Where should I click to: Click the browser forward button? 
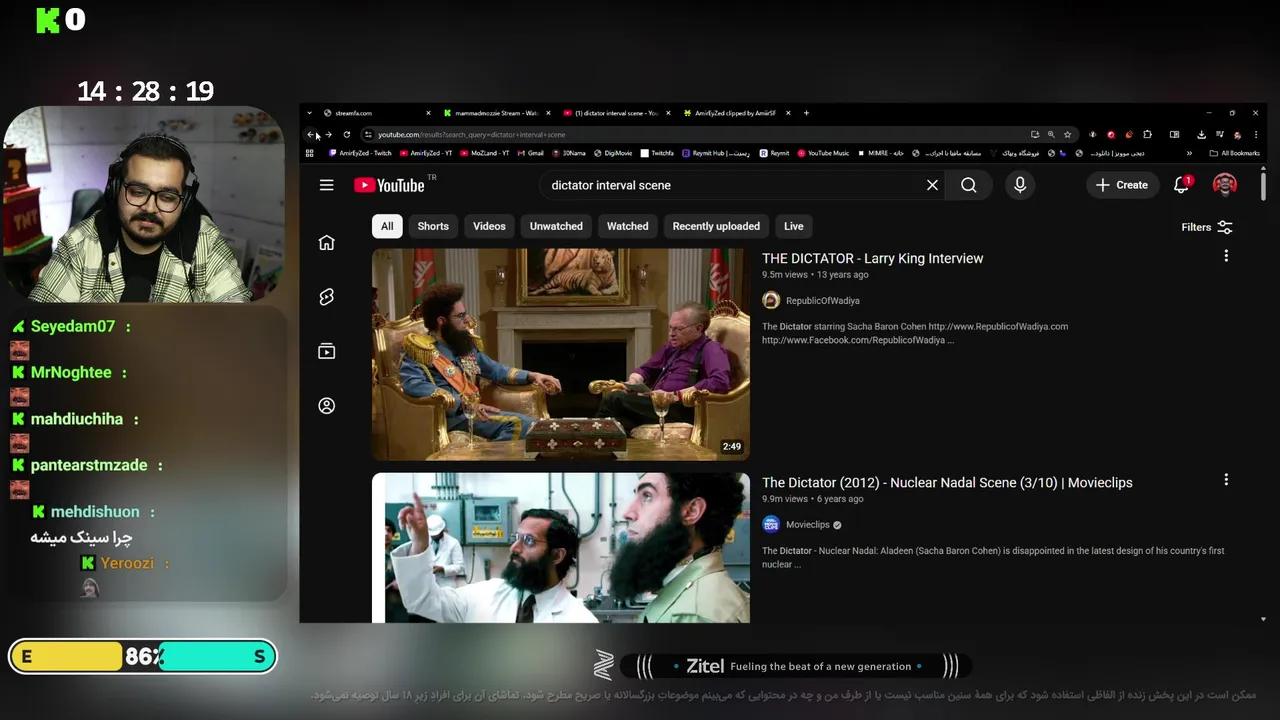point(329,134)
